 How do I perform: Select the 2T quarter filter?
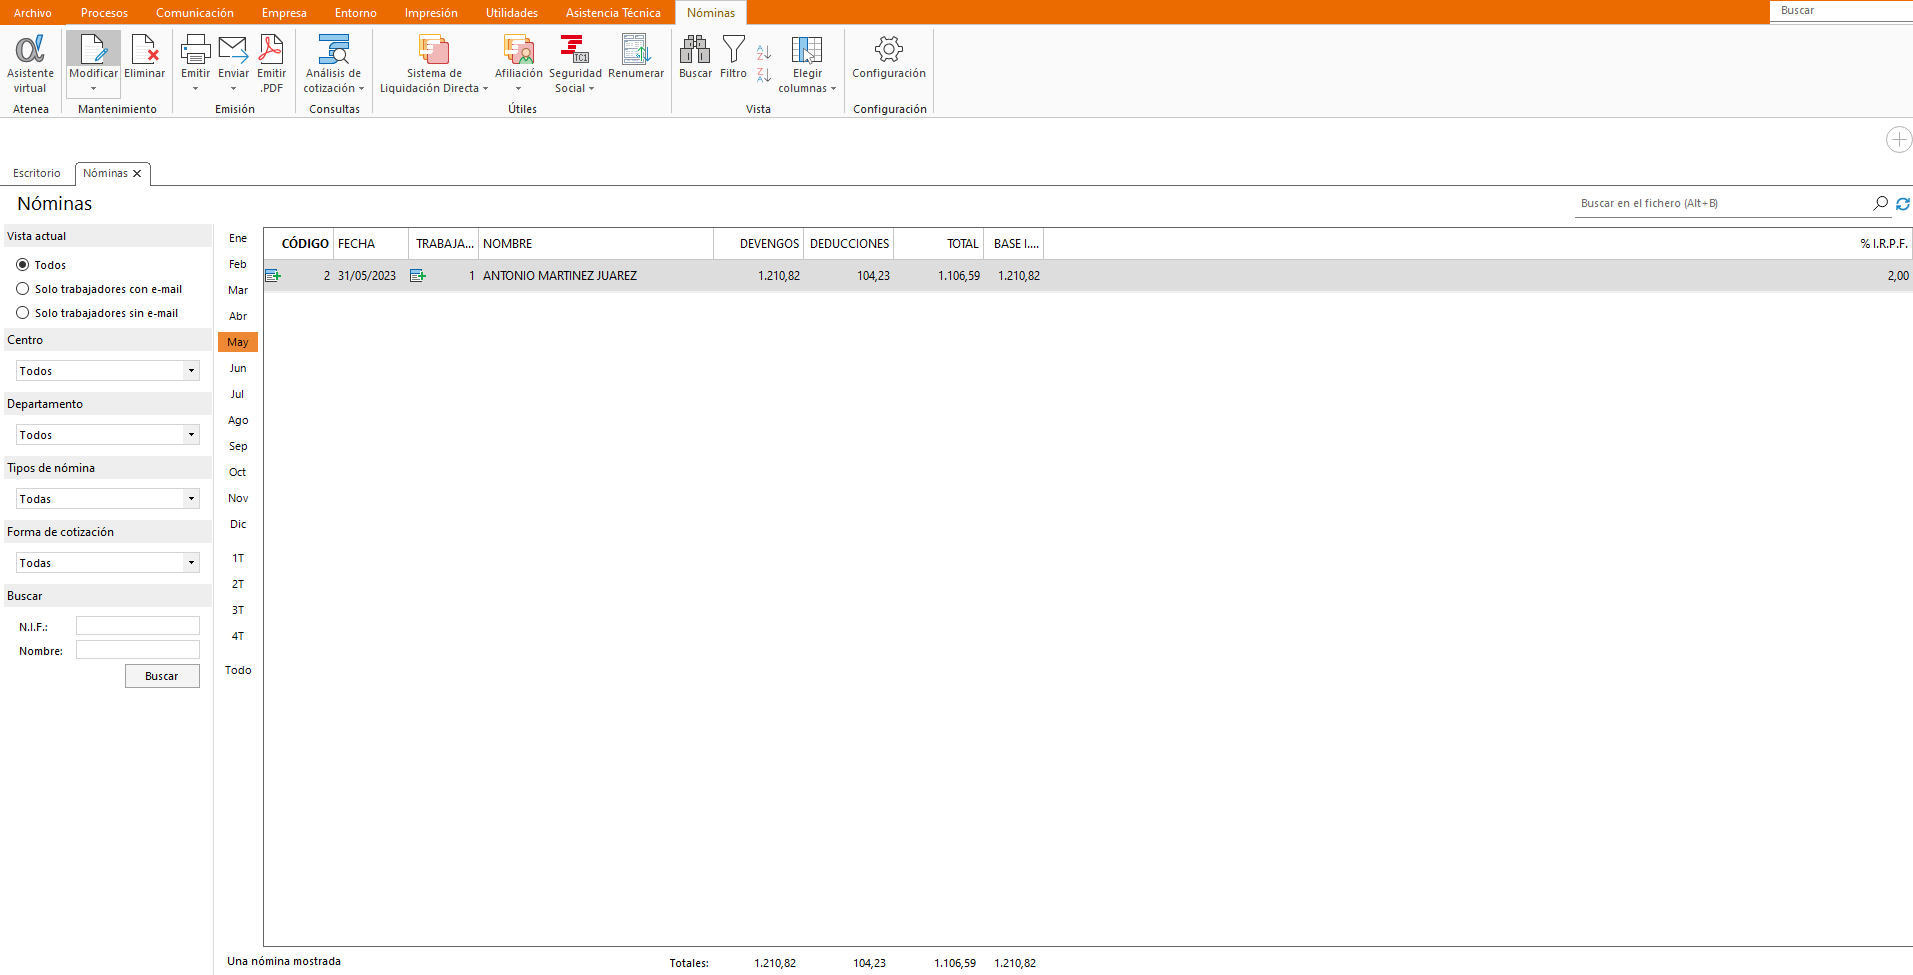click(238, 584)
